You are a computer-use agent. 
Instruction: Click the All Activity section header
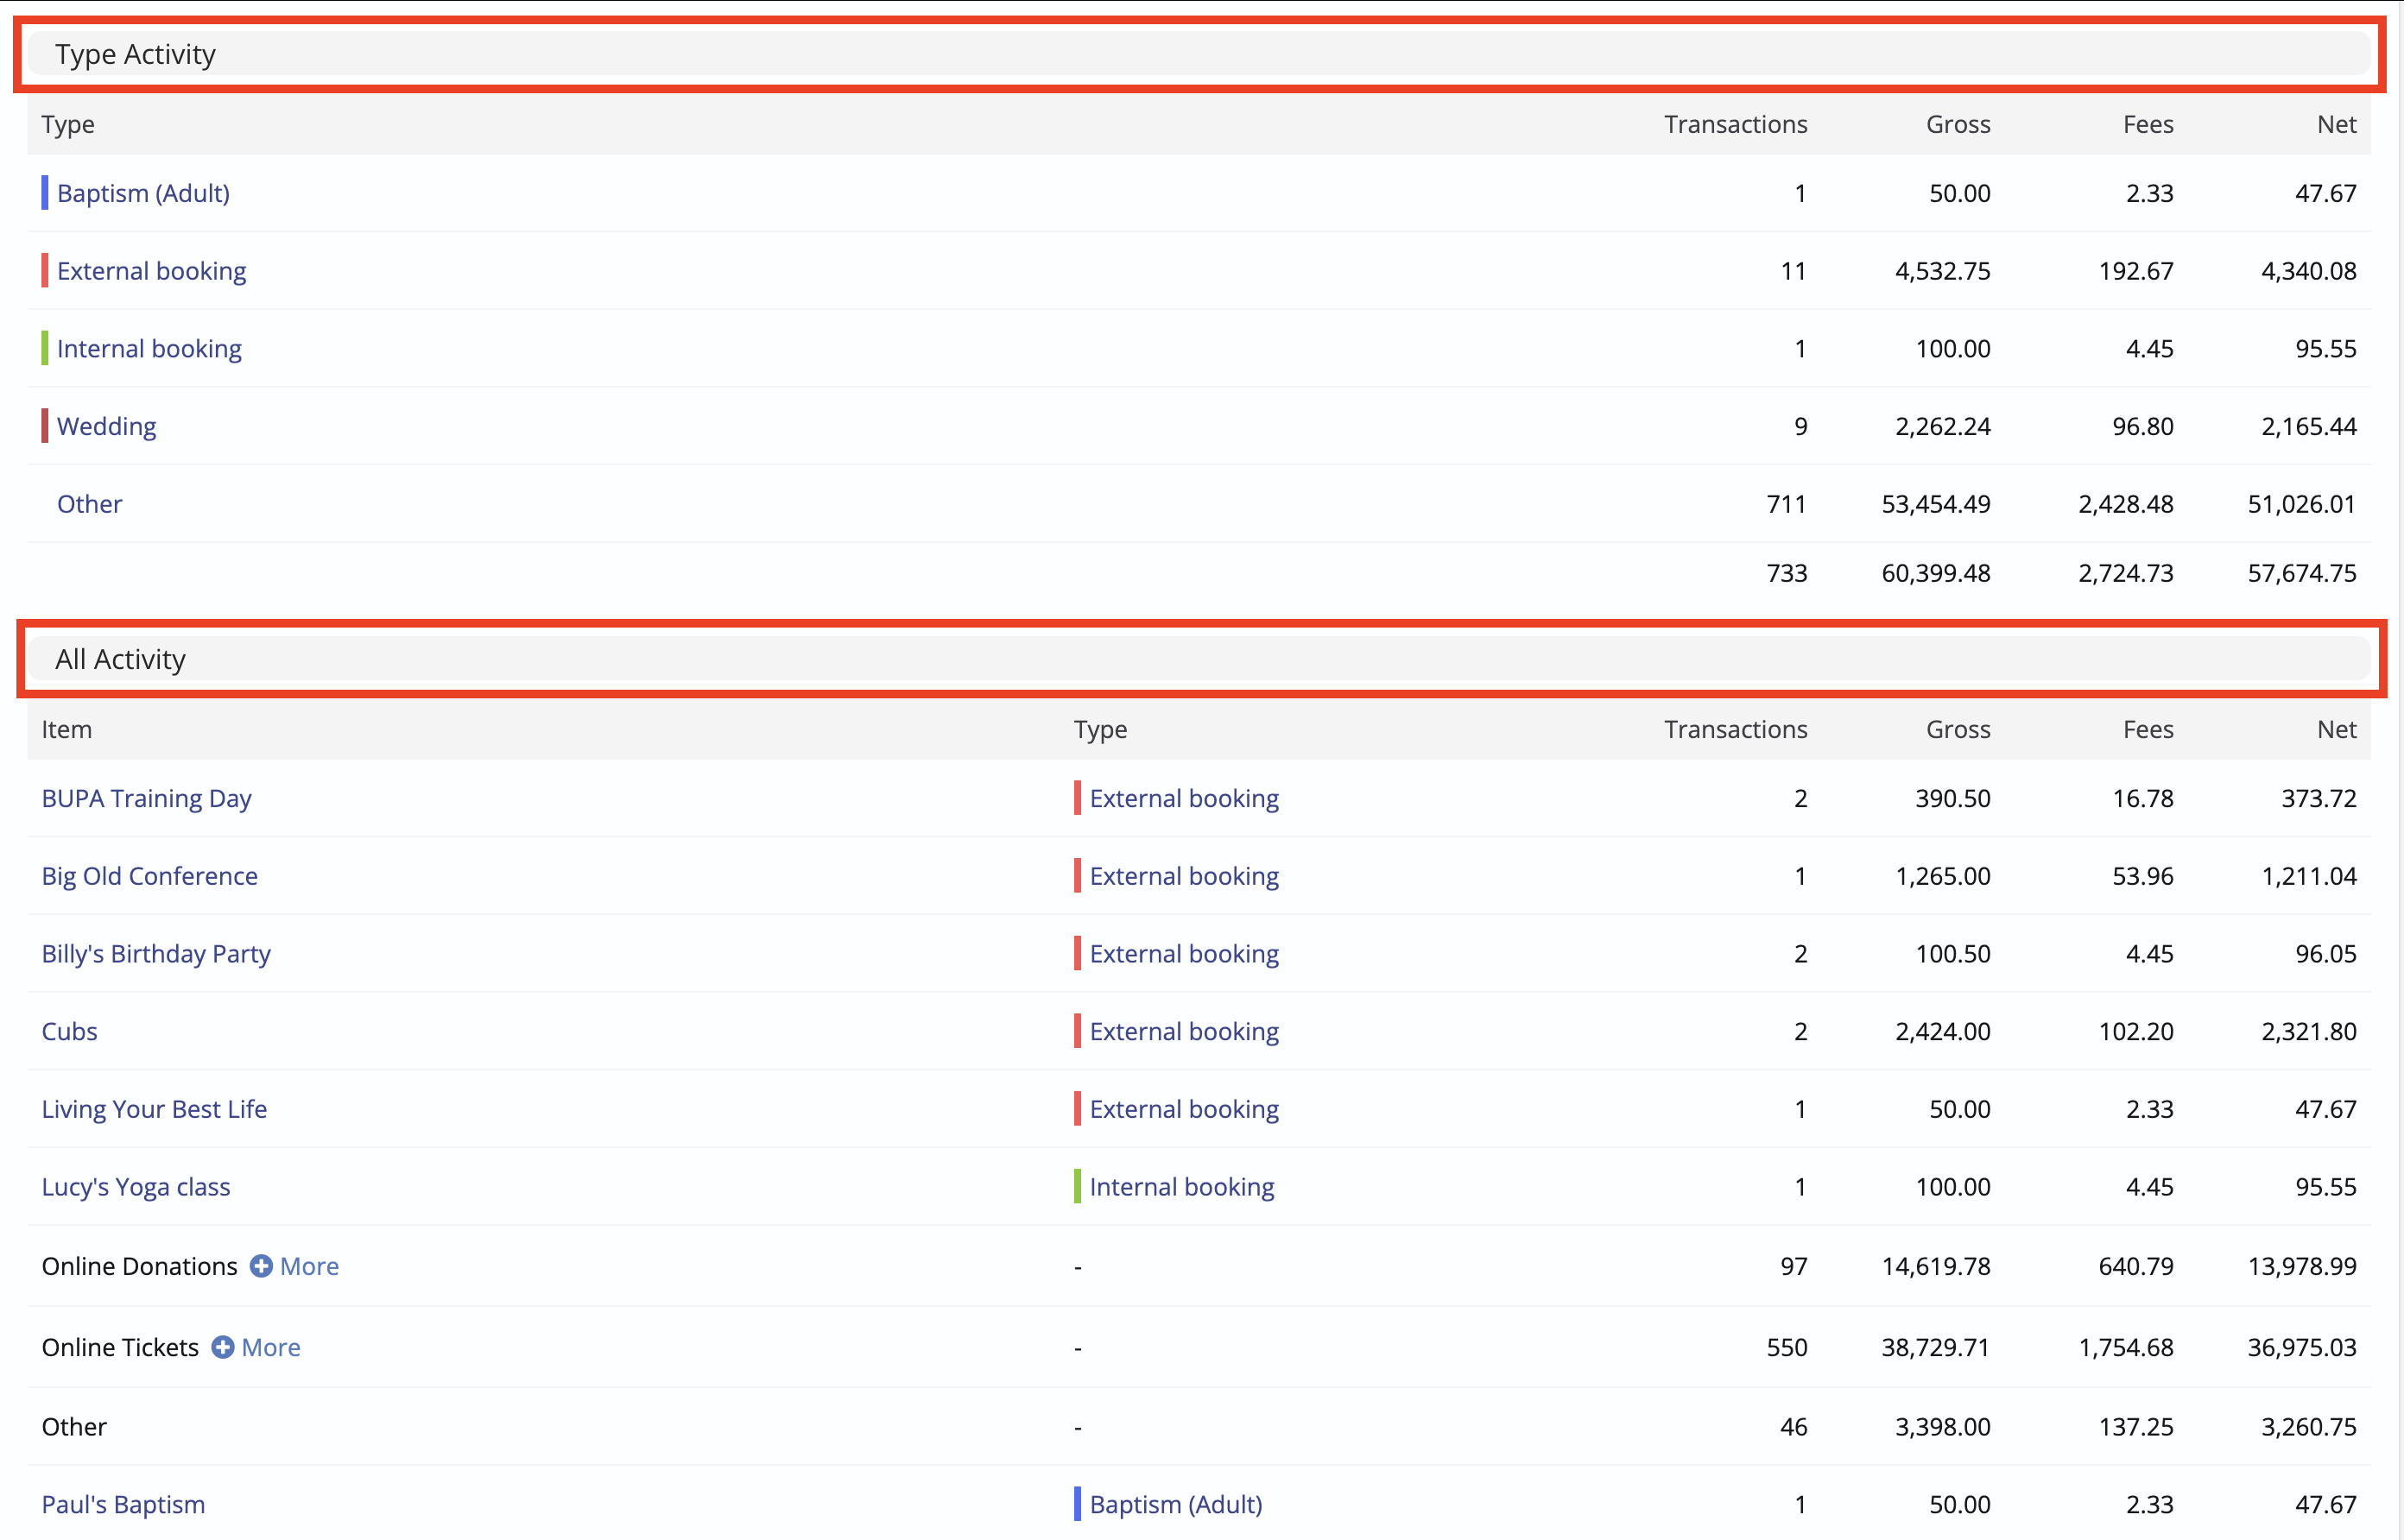[120, 659]
